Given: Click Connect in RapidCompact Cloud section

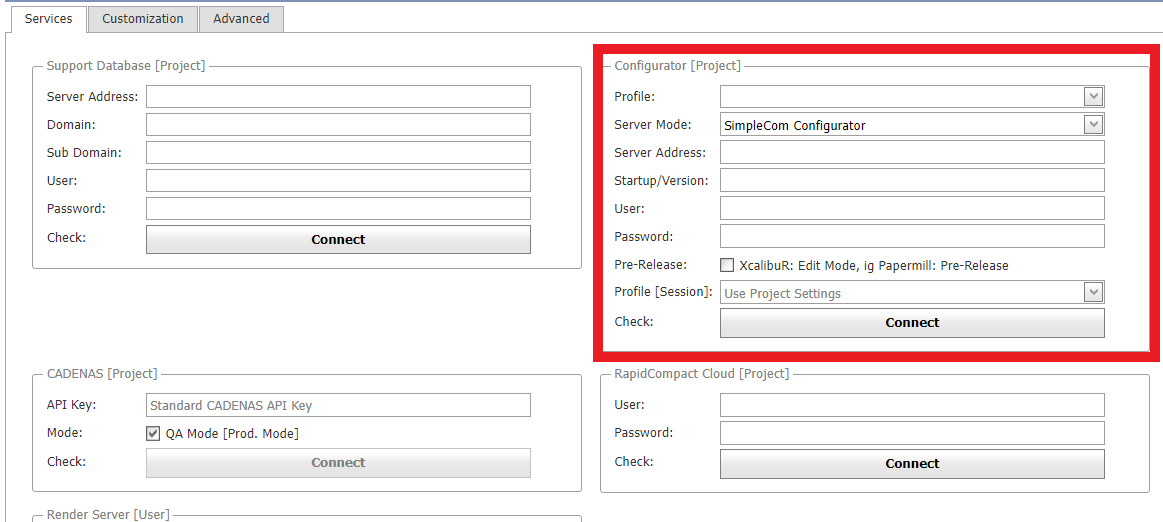Looking at the screenshot, I should [x=912, y=464].
